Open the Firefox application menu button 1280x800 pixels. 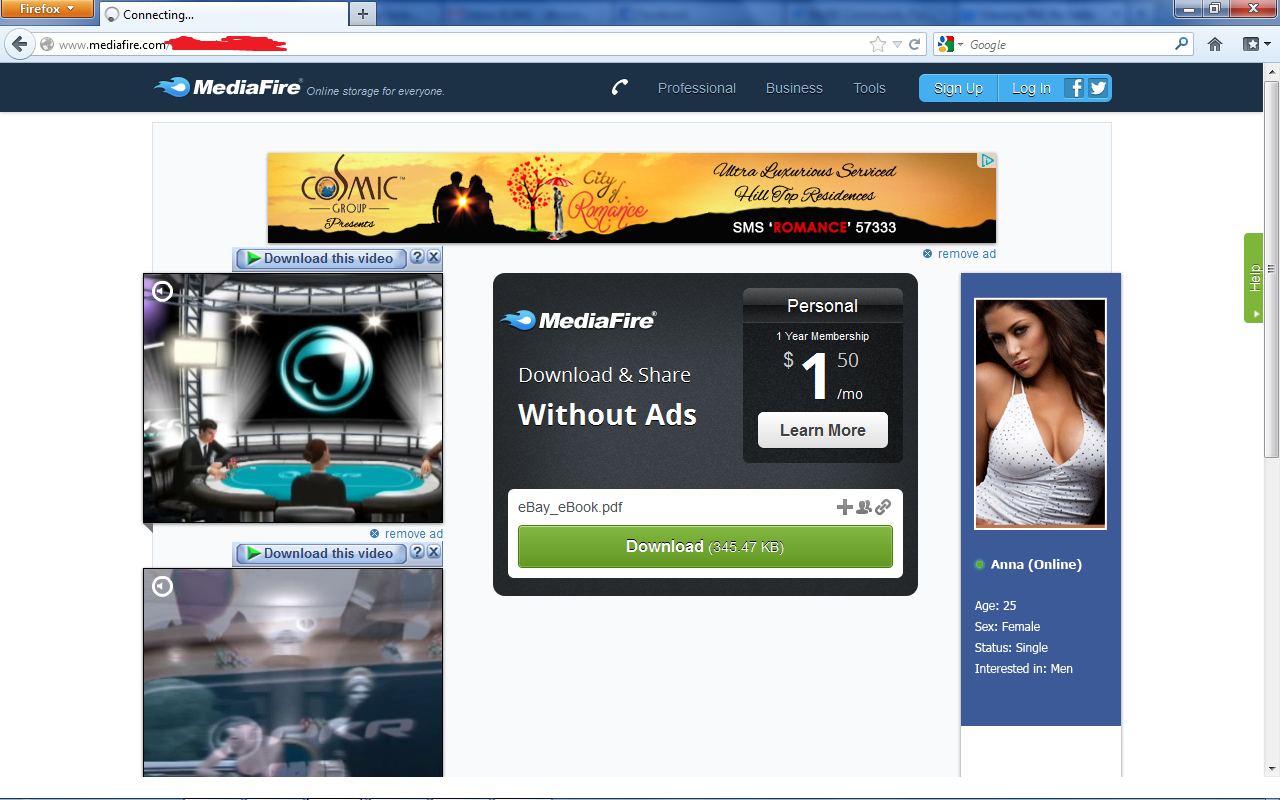click(x=47, y=9)
